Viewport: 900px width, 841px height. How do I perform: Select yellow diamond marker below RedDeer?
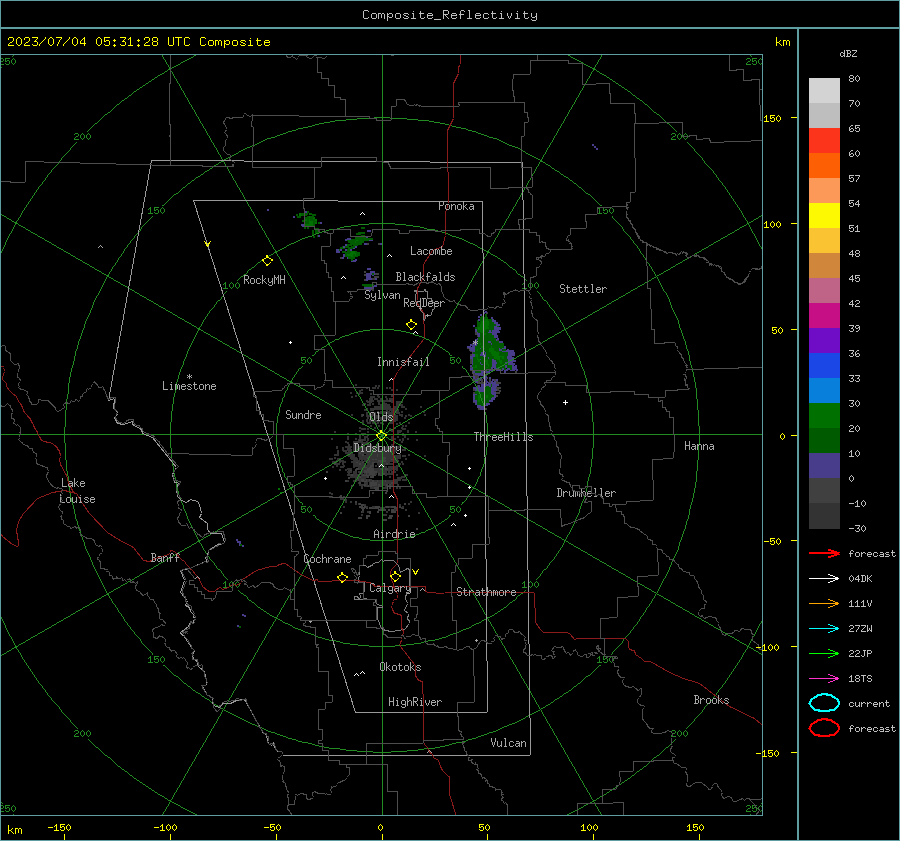point(411,325)
